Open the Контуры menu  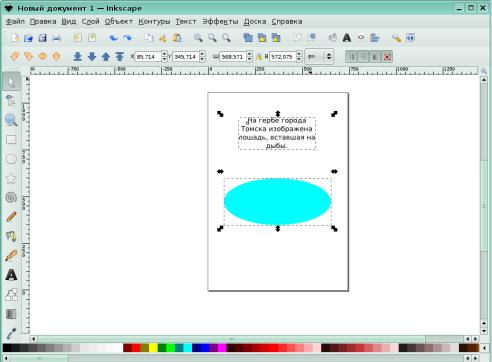tap(154, 22)
